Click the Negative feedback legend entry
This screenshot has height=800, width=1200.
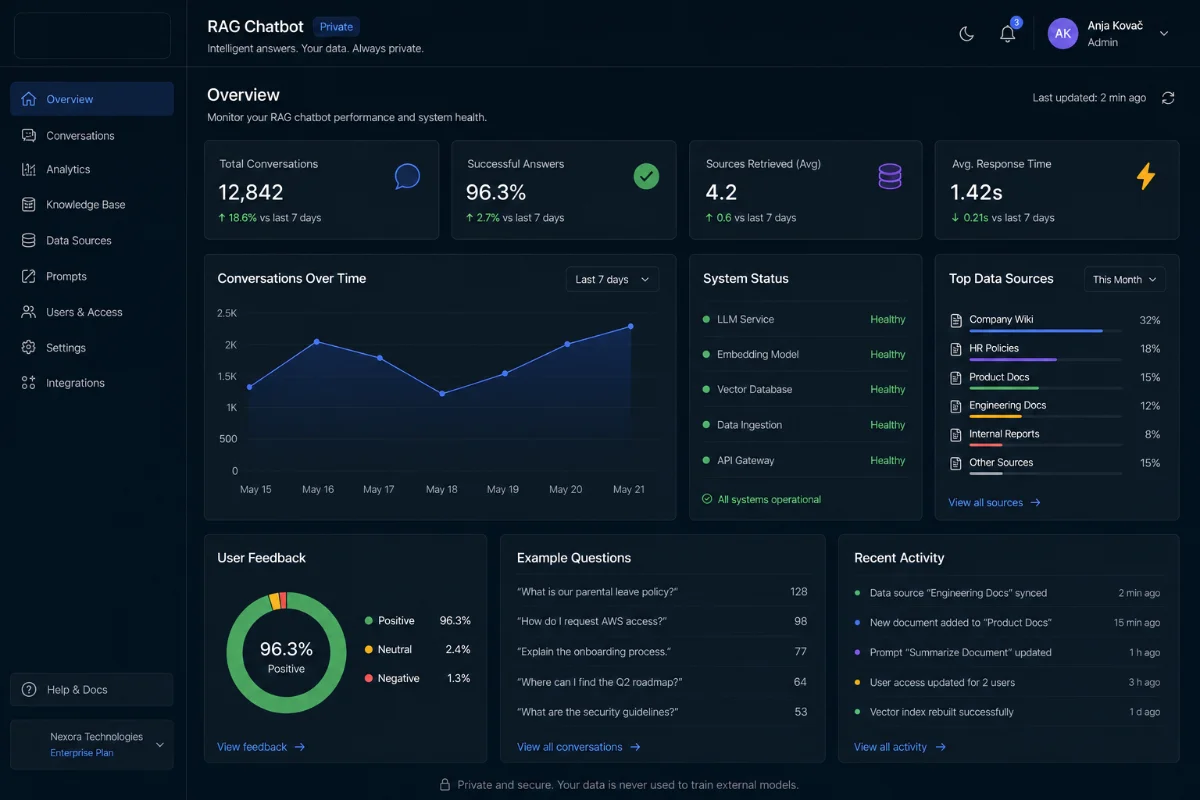(x=417, y=678)
